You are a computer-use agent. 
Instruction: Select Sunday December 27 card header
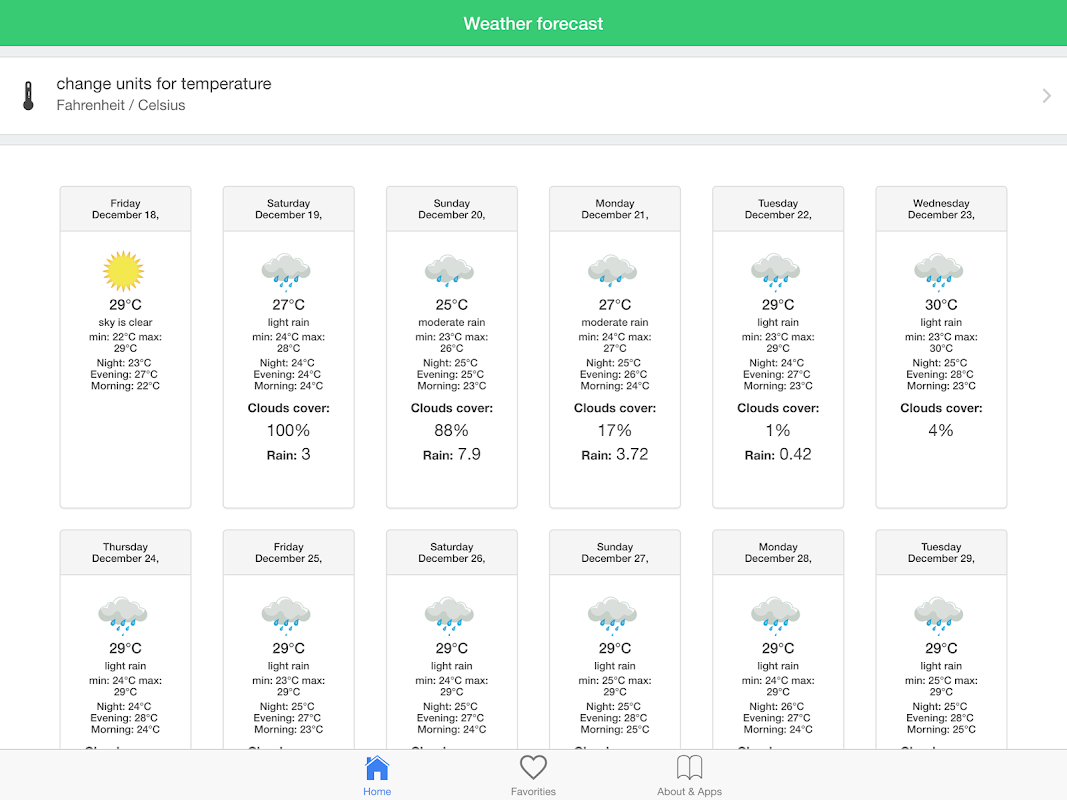tap(615, 552)
